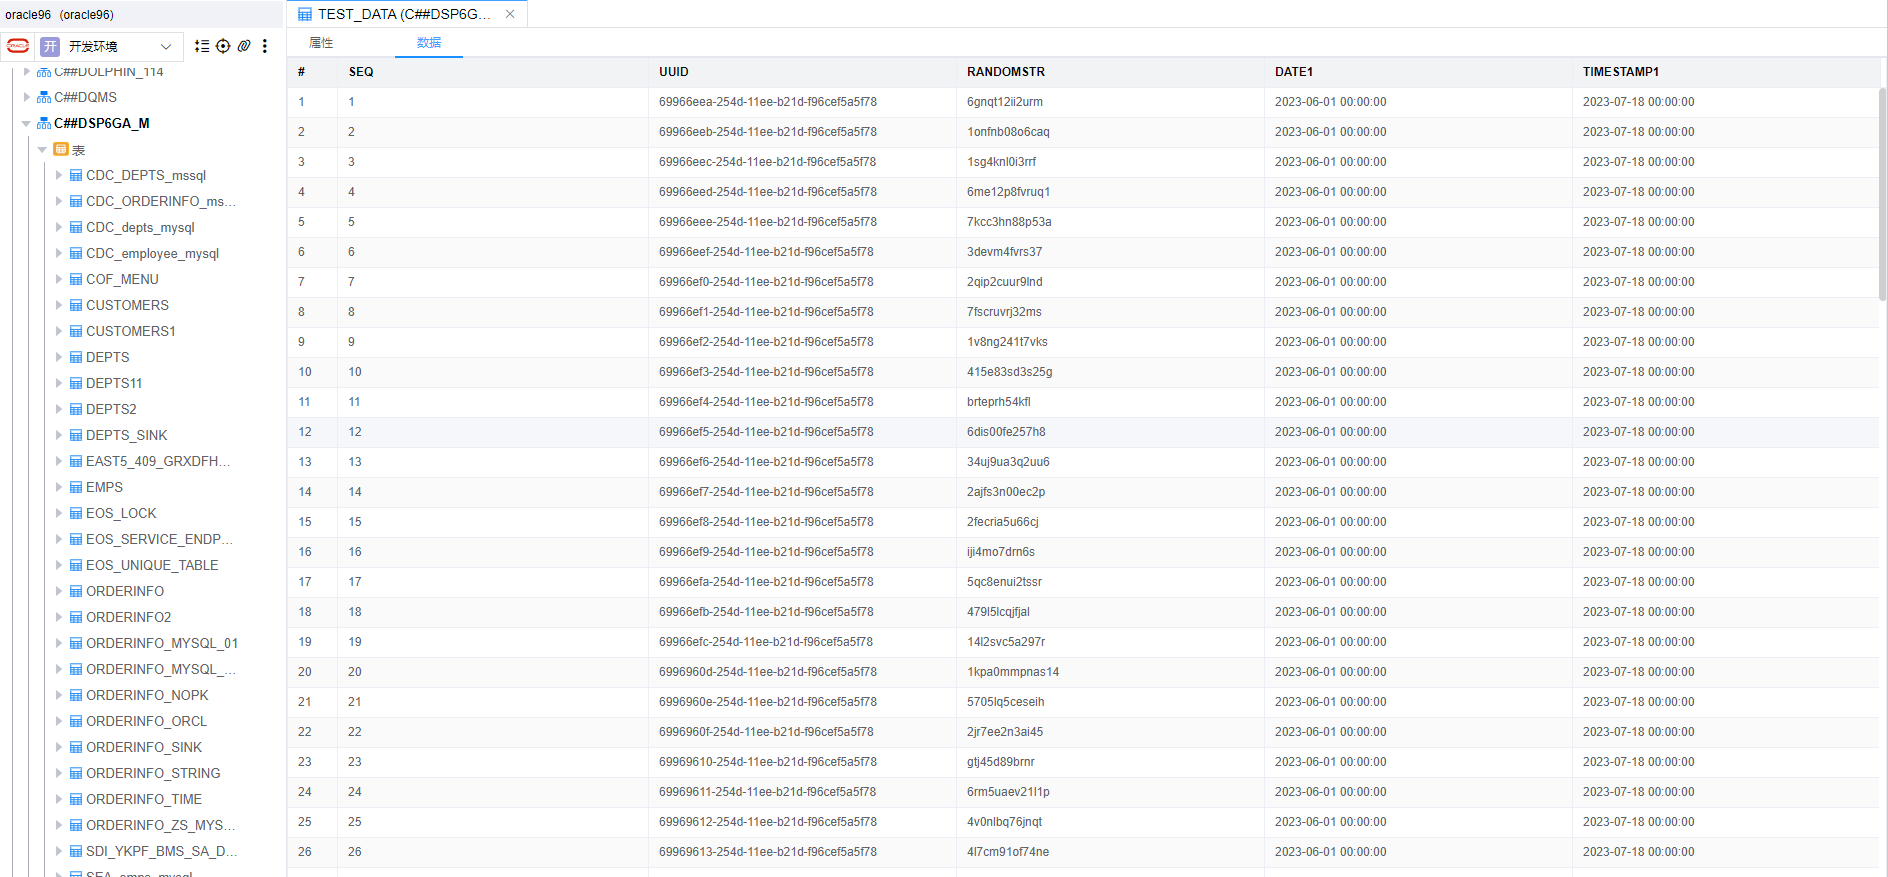Screen dimensions: 1888x877
Task: Switch to the 数据 tab
Action: tap(429, 43)
